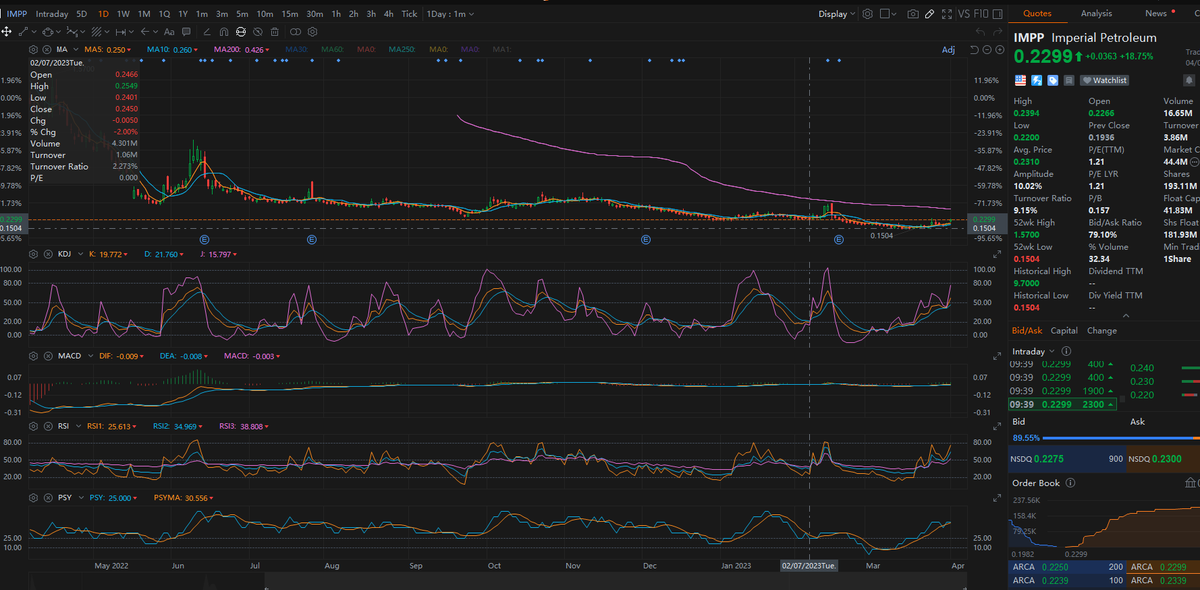Expand chart to full screen
Image resolution: width=1200 pixels, height=590 pixels.
[946, 14]
